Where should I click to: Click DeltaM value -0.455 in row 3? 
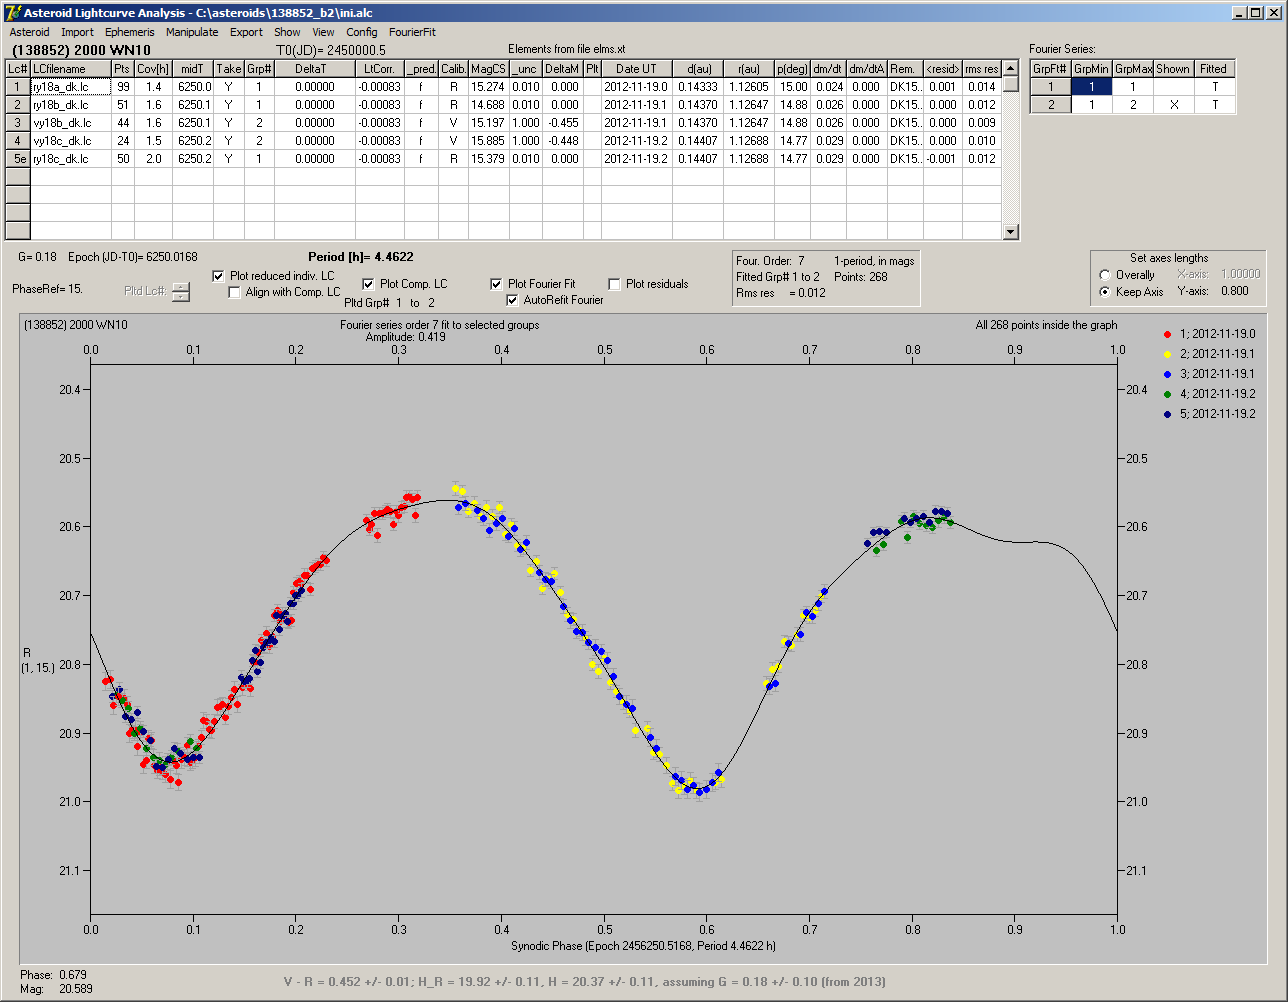pyautogui.click(x=564, y=123)
